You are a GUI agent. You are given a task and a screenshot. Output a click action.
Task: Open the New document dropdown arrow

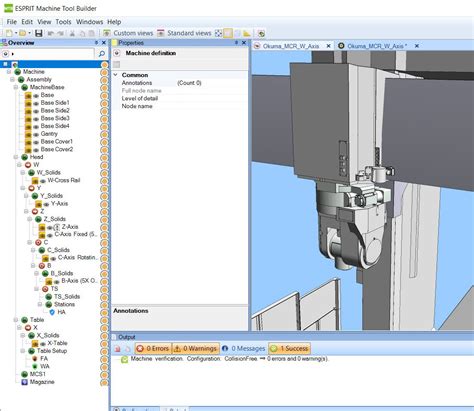coord(15,33)
